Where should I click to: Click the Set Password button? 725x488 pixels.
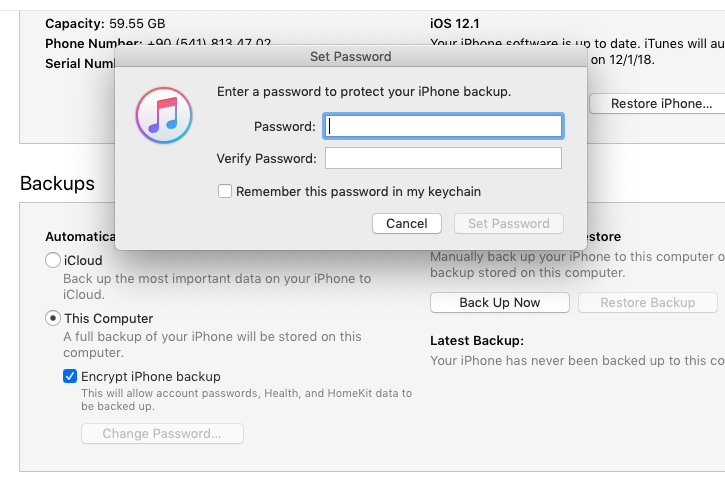[508, 224]
